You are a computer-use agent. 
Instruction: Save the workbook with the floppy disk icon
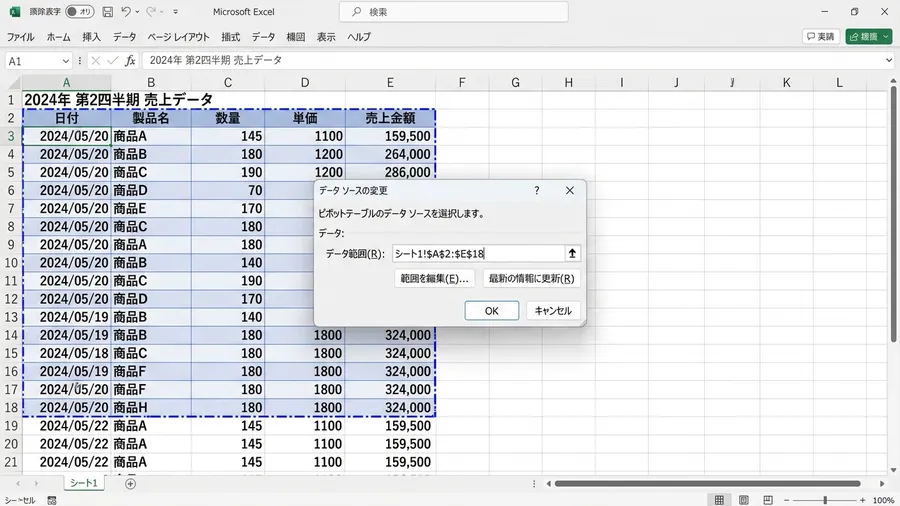click(x=107, y=11)
